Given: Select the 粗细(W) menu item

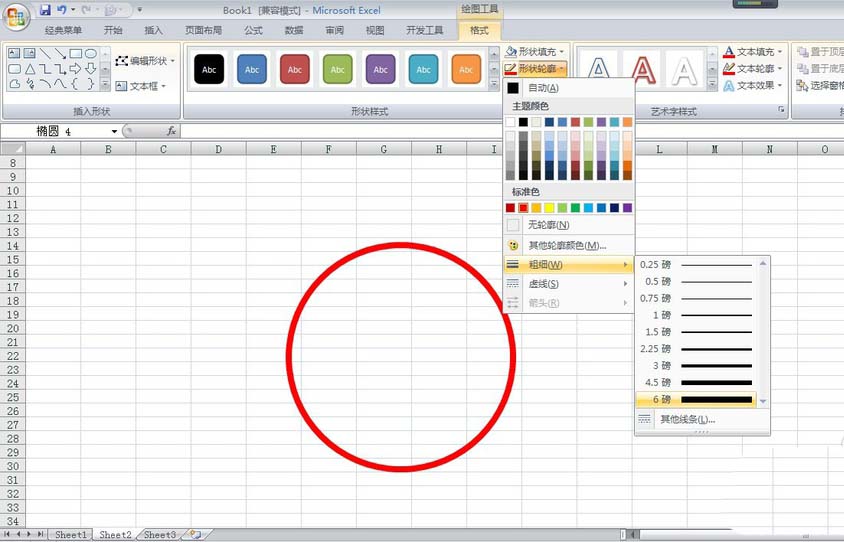Looking at the screenshot, I should [x=568, y=264].
